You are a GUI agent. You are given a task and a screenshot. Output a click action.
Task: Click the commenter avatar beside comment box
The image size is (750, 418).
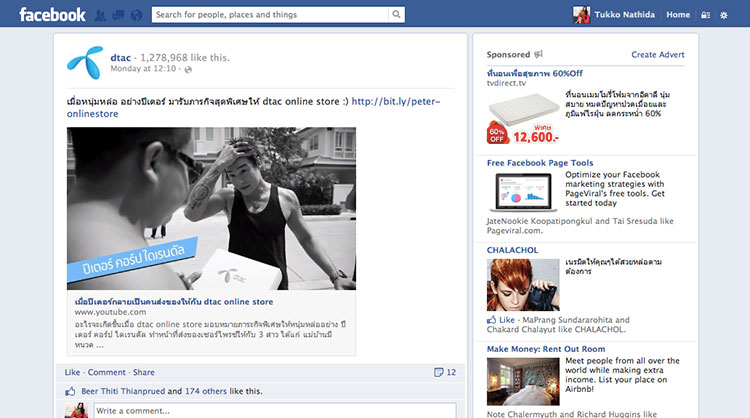click(77, 410)
